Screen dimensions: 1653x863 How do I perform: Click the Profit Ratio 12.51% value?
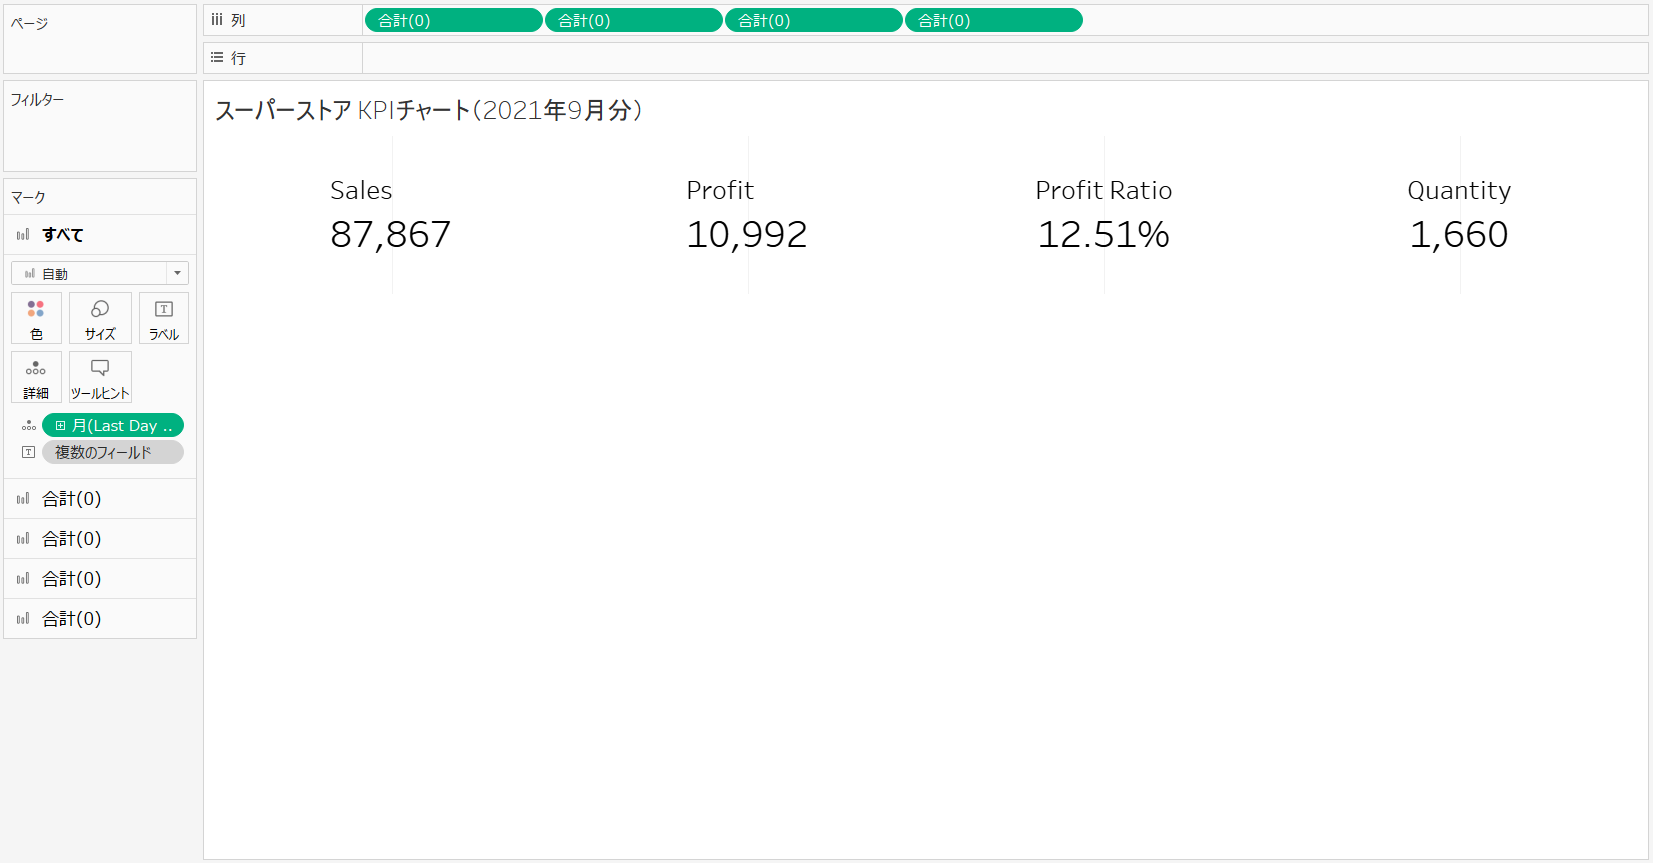pos(1103,235)
